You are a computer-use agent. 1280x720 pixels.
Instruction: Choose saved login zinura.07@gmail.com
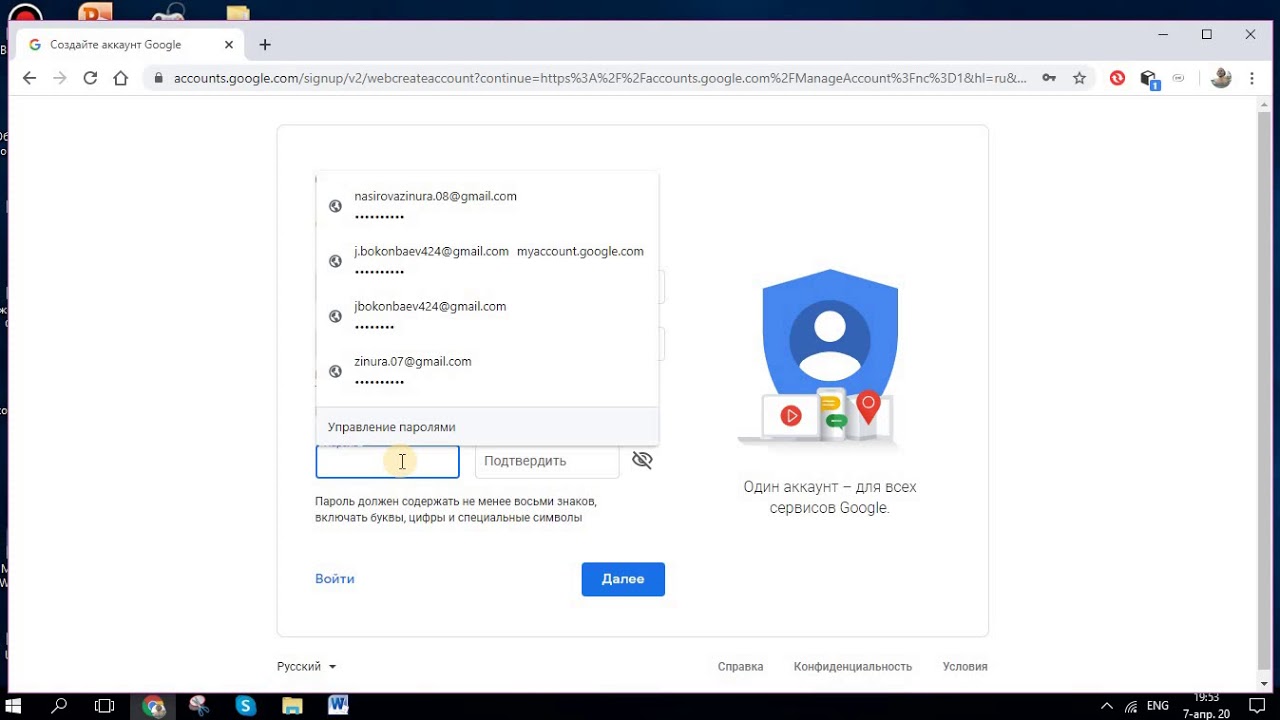[x=487, y=371]
